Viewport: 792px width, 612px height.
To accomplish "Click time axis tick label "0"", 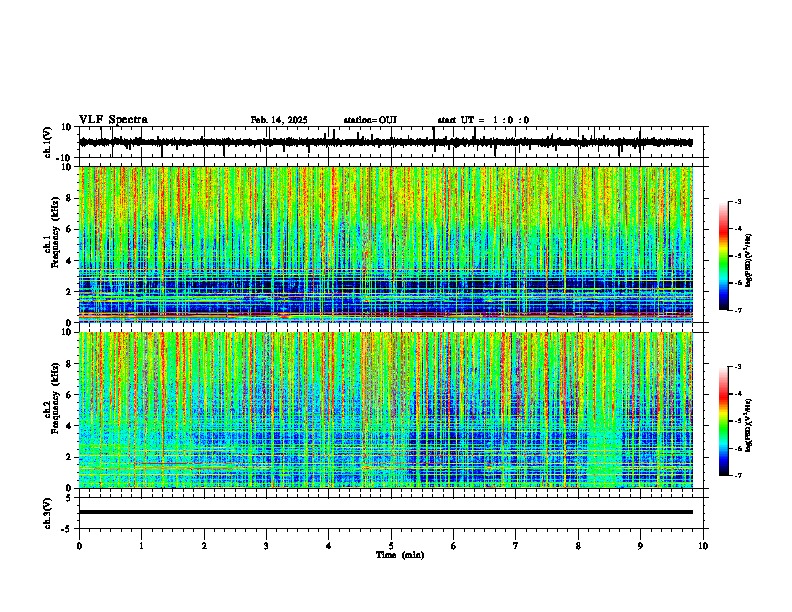I will pos(79,546).
